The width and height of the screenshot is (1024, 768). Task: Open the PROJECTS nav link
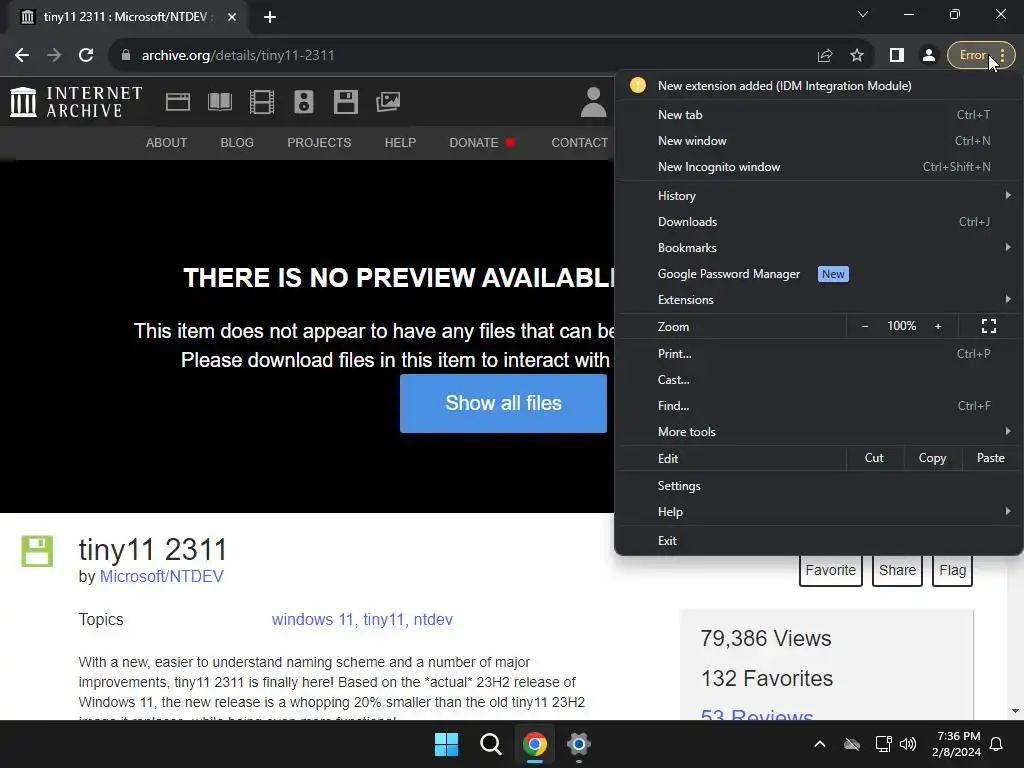point(319,142)
